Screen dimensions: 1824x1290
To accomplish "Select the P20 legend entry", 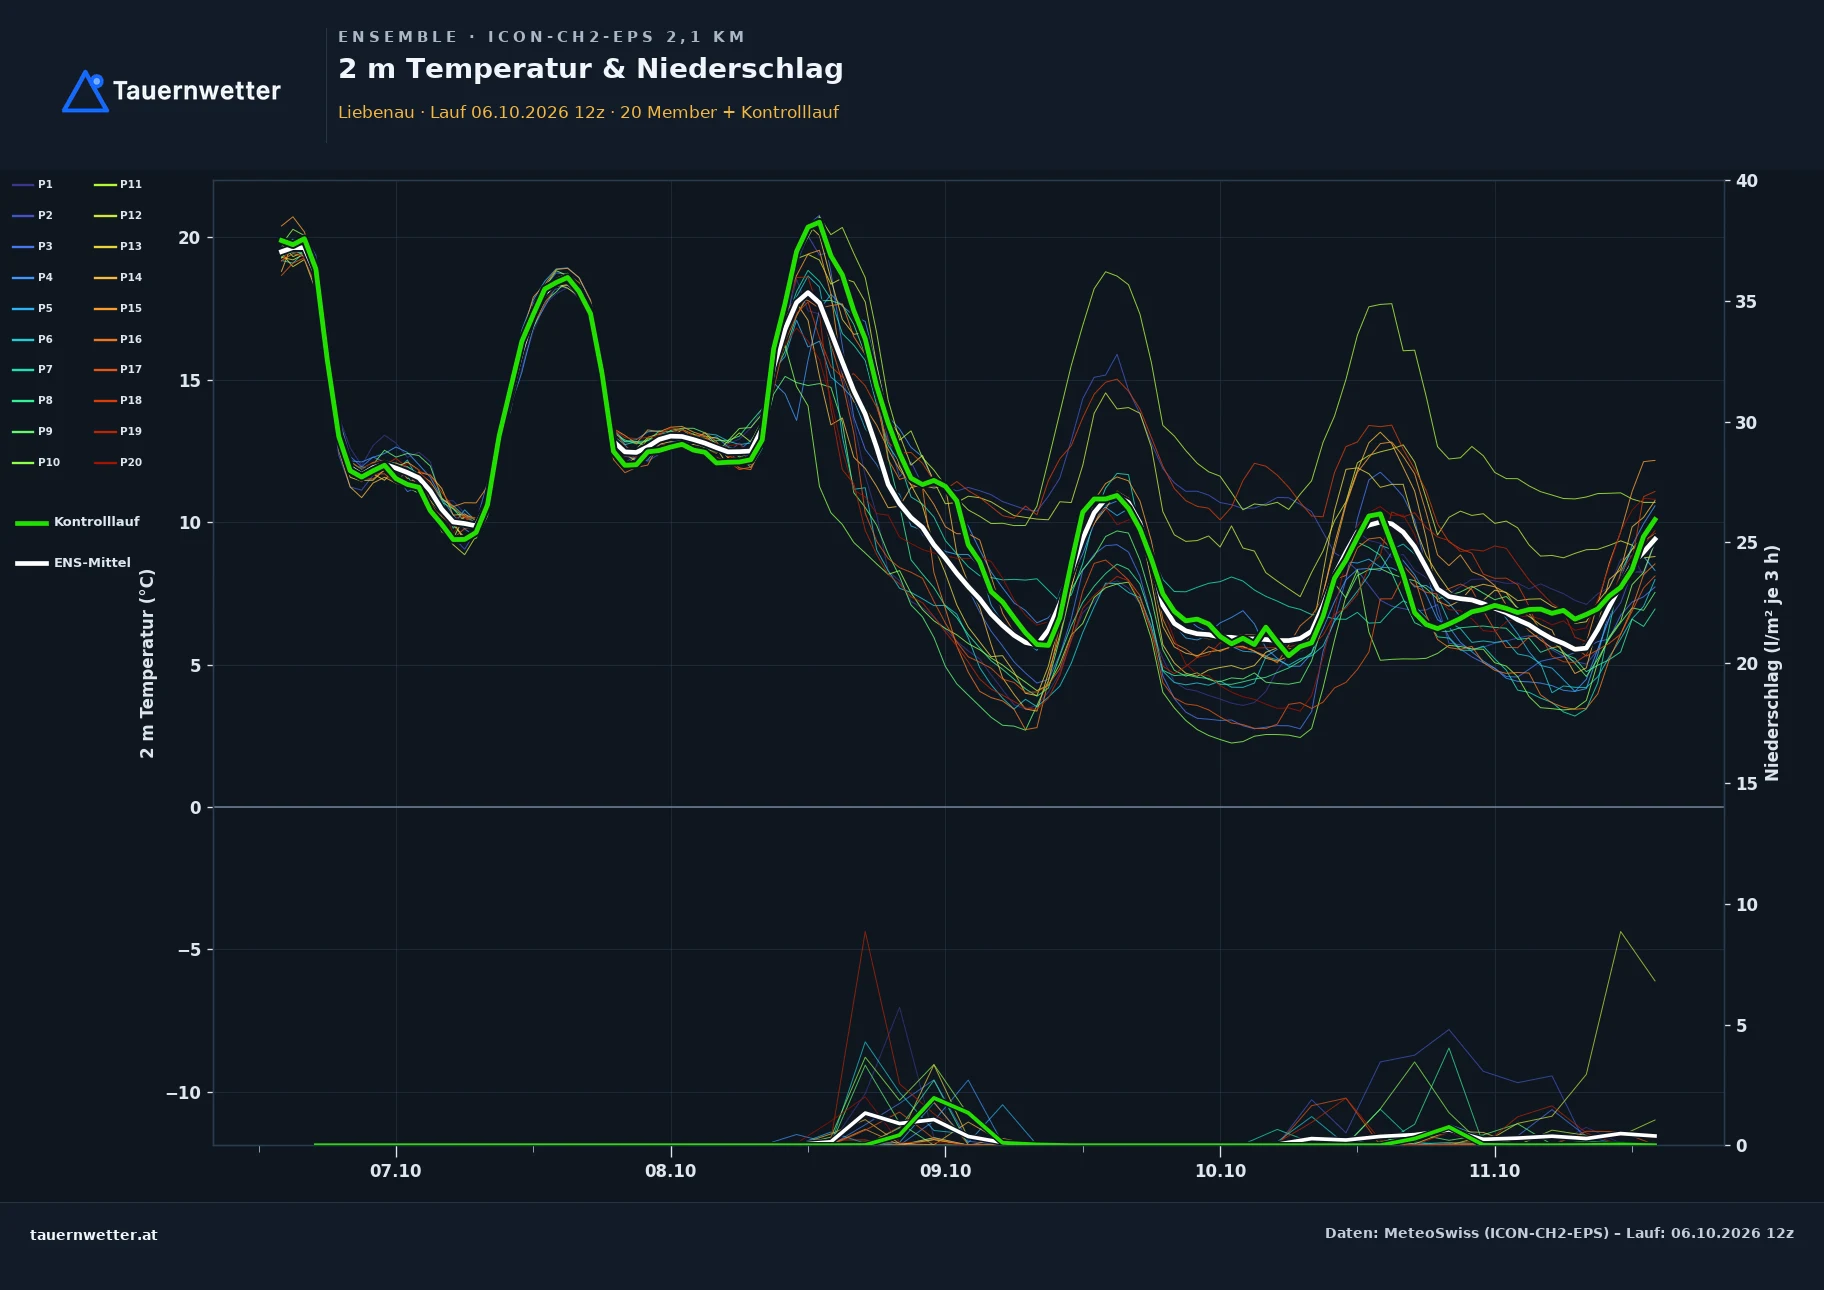I will 118,462.
